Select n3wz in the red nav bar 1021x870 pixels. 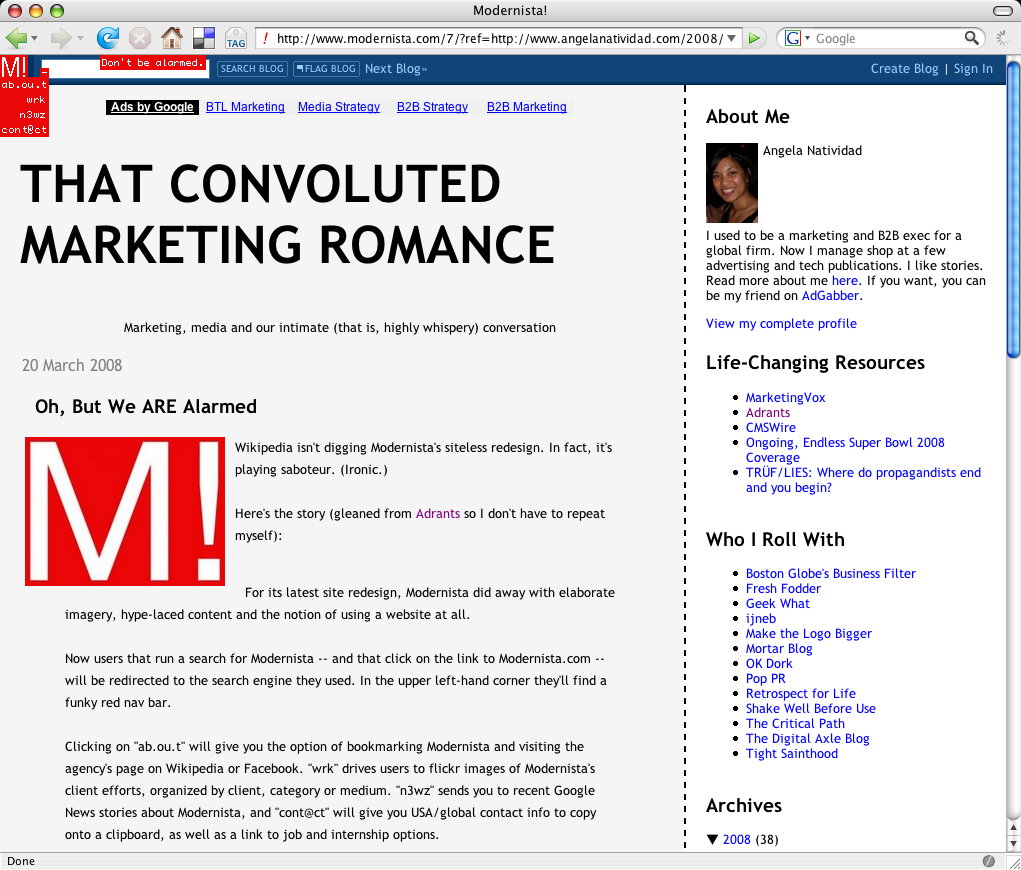32,115
